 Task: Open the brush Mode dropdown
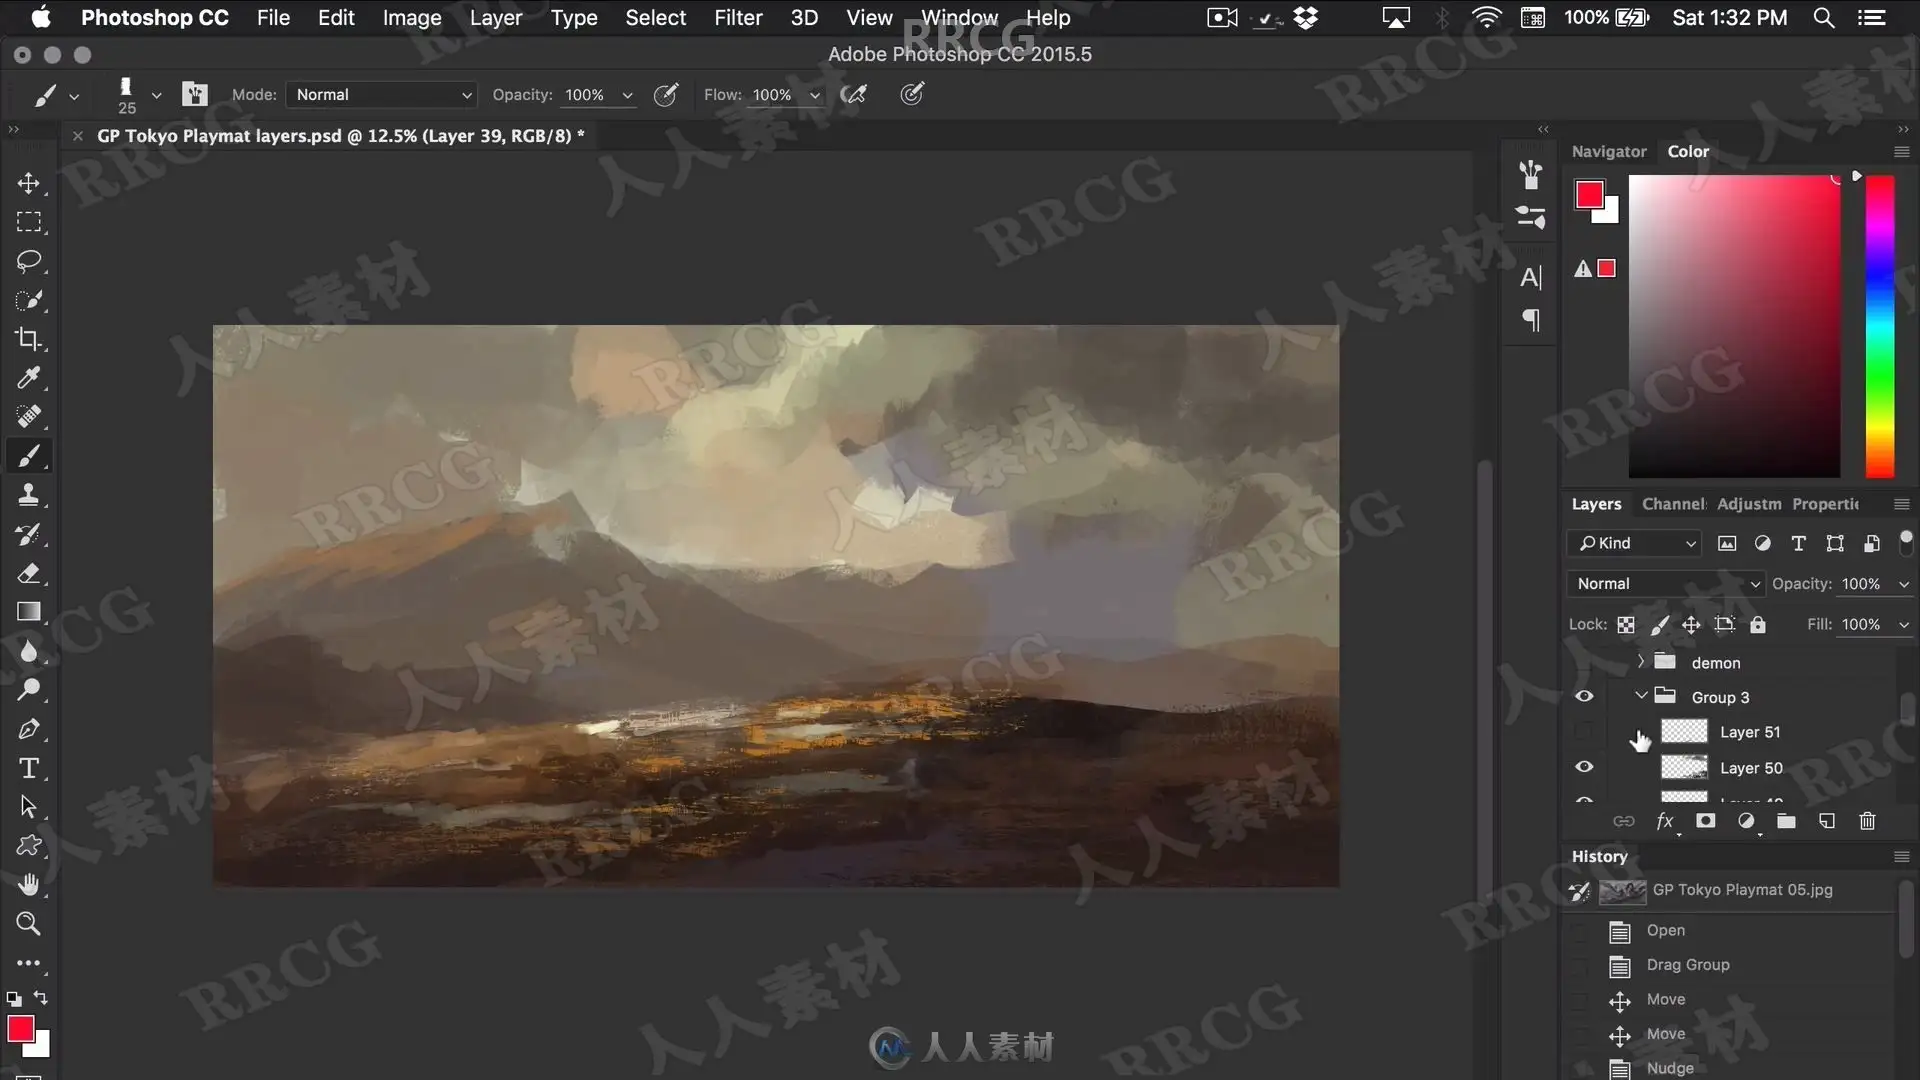coord(382,95)
